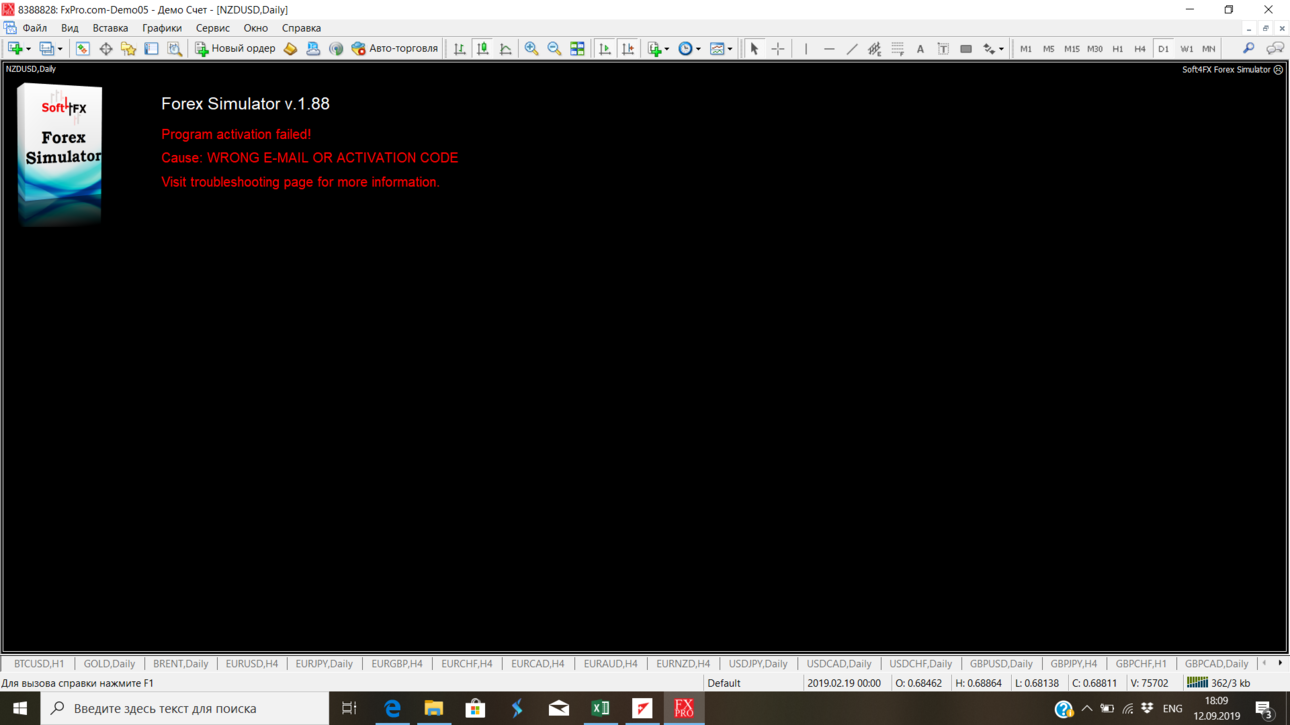This screenshot has width=1290, height=725.
Task: Open the Вставка menu
Action: [x=110, y=28]
